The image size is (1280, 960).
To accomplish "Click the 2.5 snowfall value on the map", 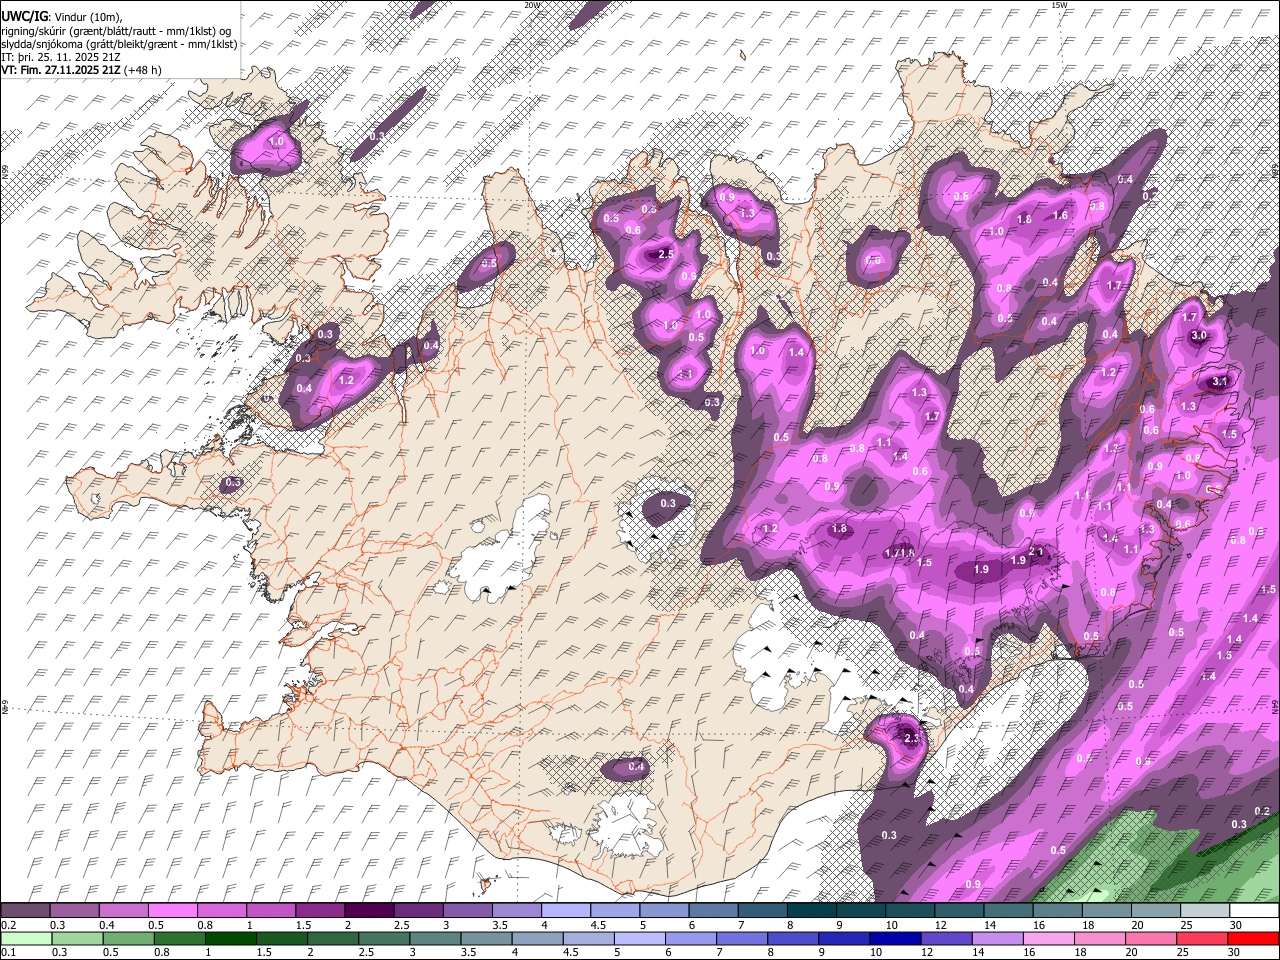I will 666,254.
